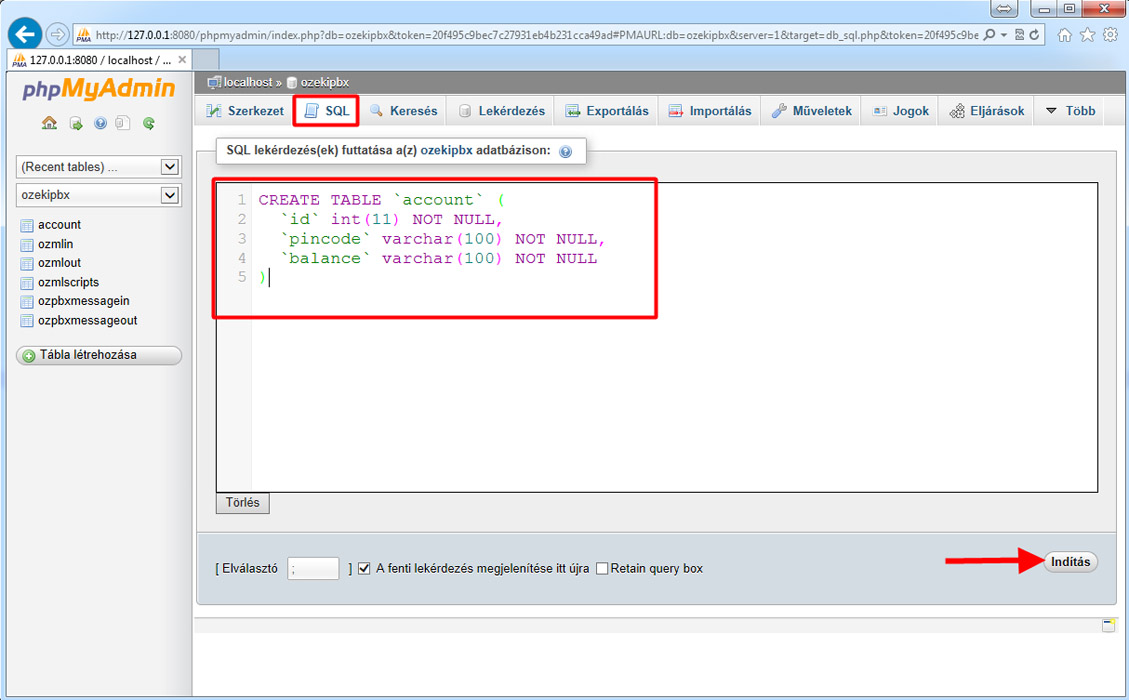The image size is (1129, 700).
Task: Enable the Retain query box checkbox
Action: [x=602, y=568]
